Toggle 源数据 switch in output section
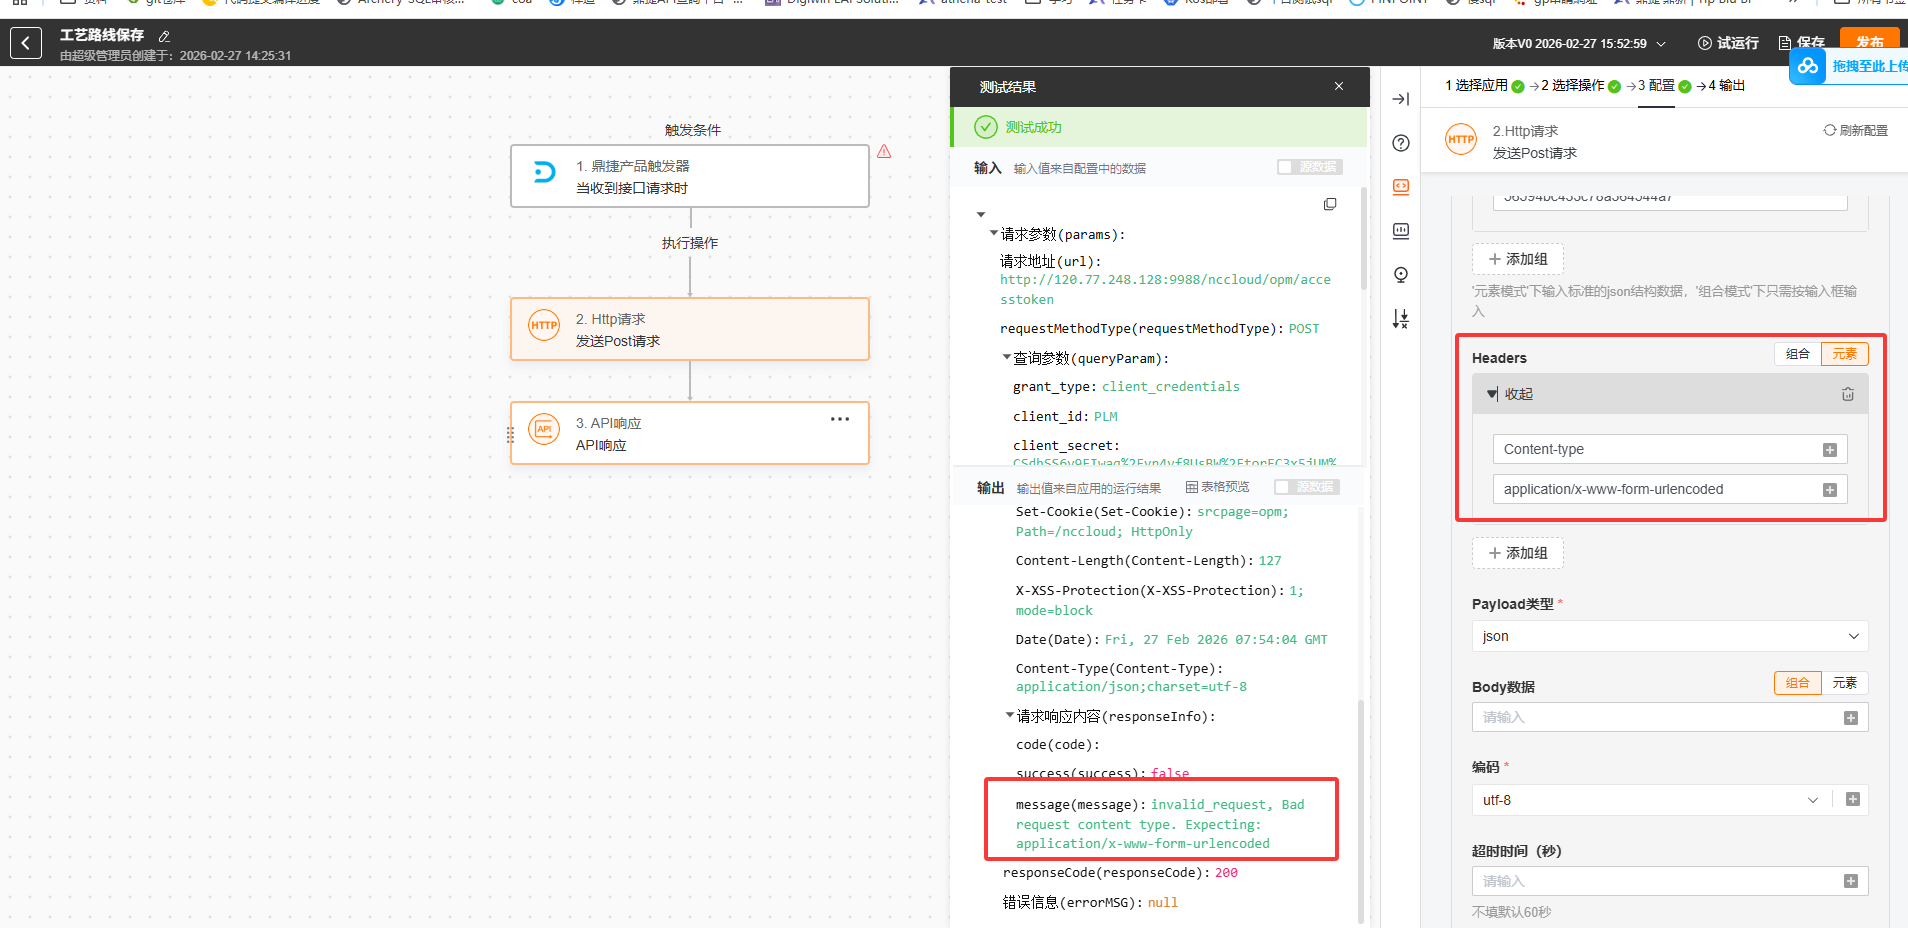The image size is (1908, 928). [x=1305, y=487]
